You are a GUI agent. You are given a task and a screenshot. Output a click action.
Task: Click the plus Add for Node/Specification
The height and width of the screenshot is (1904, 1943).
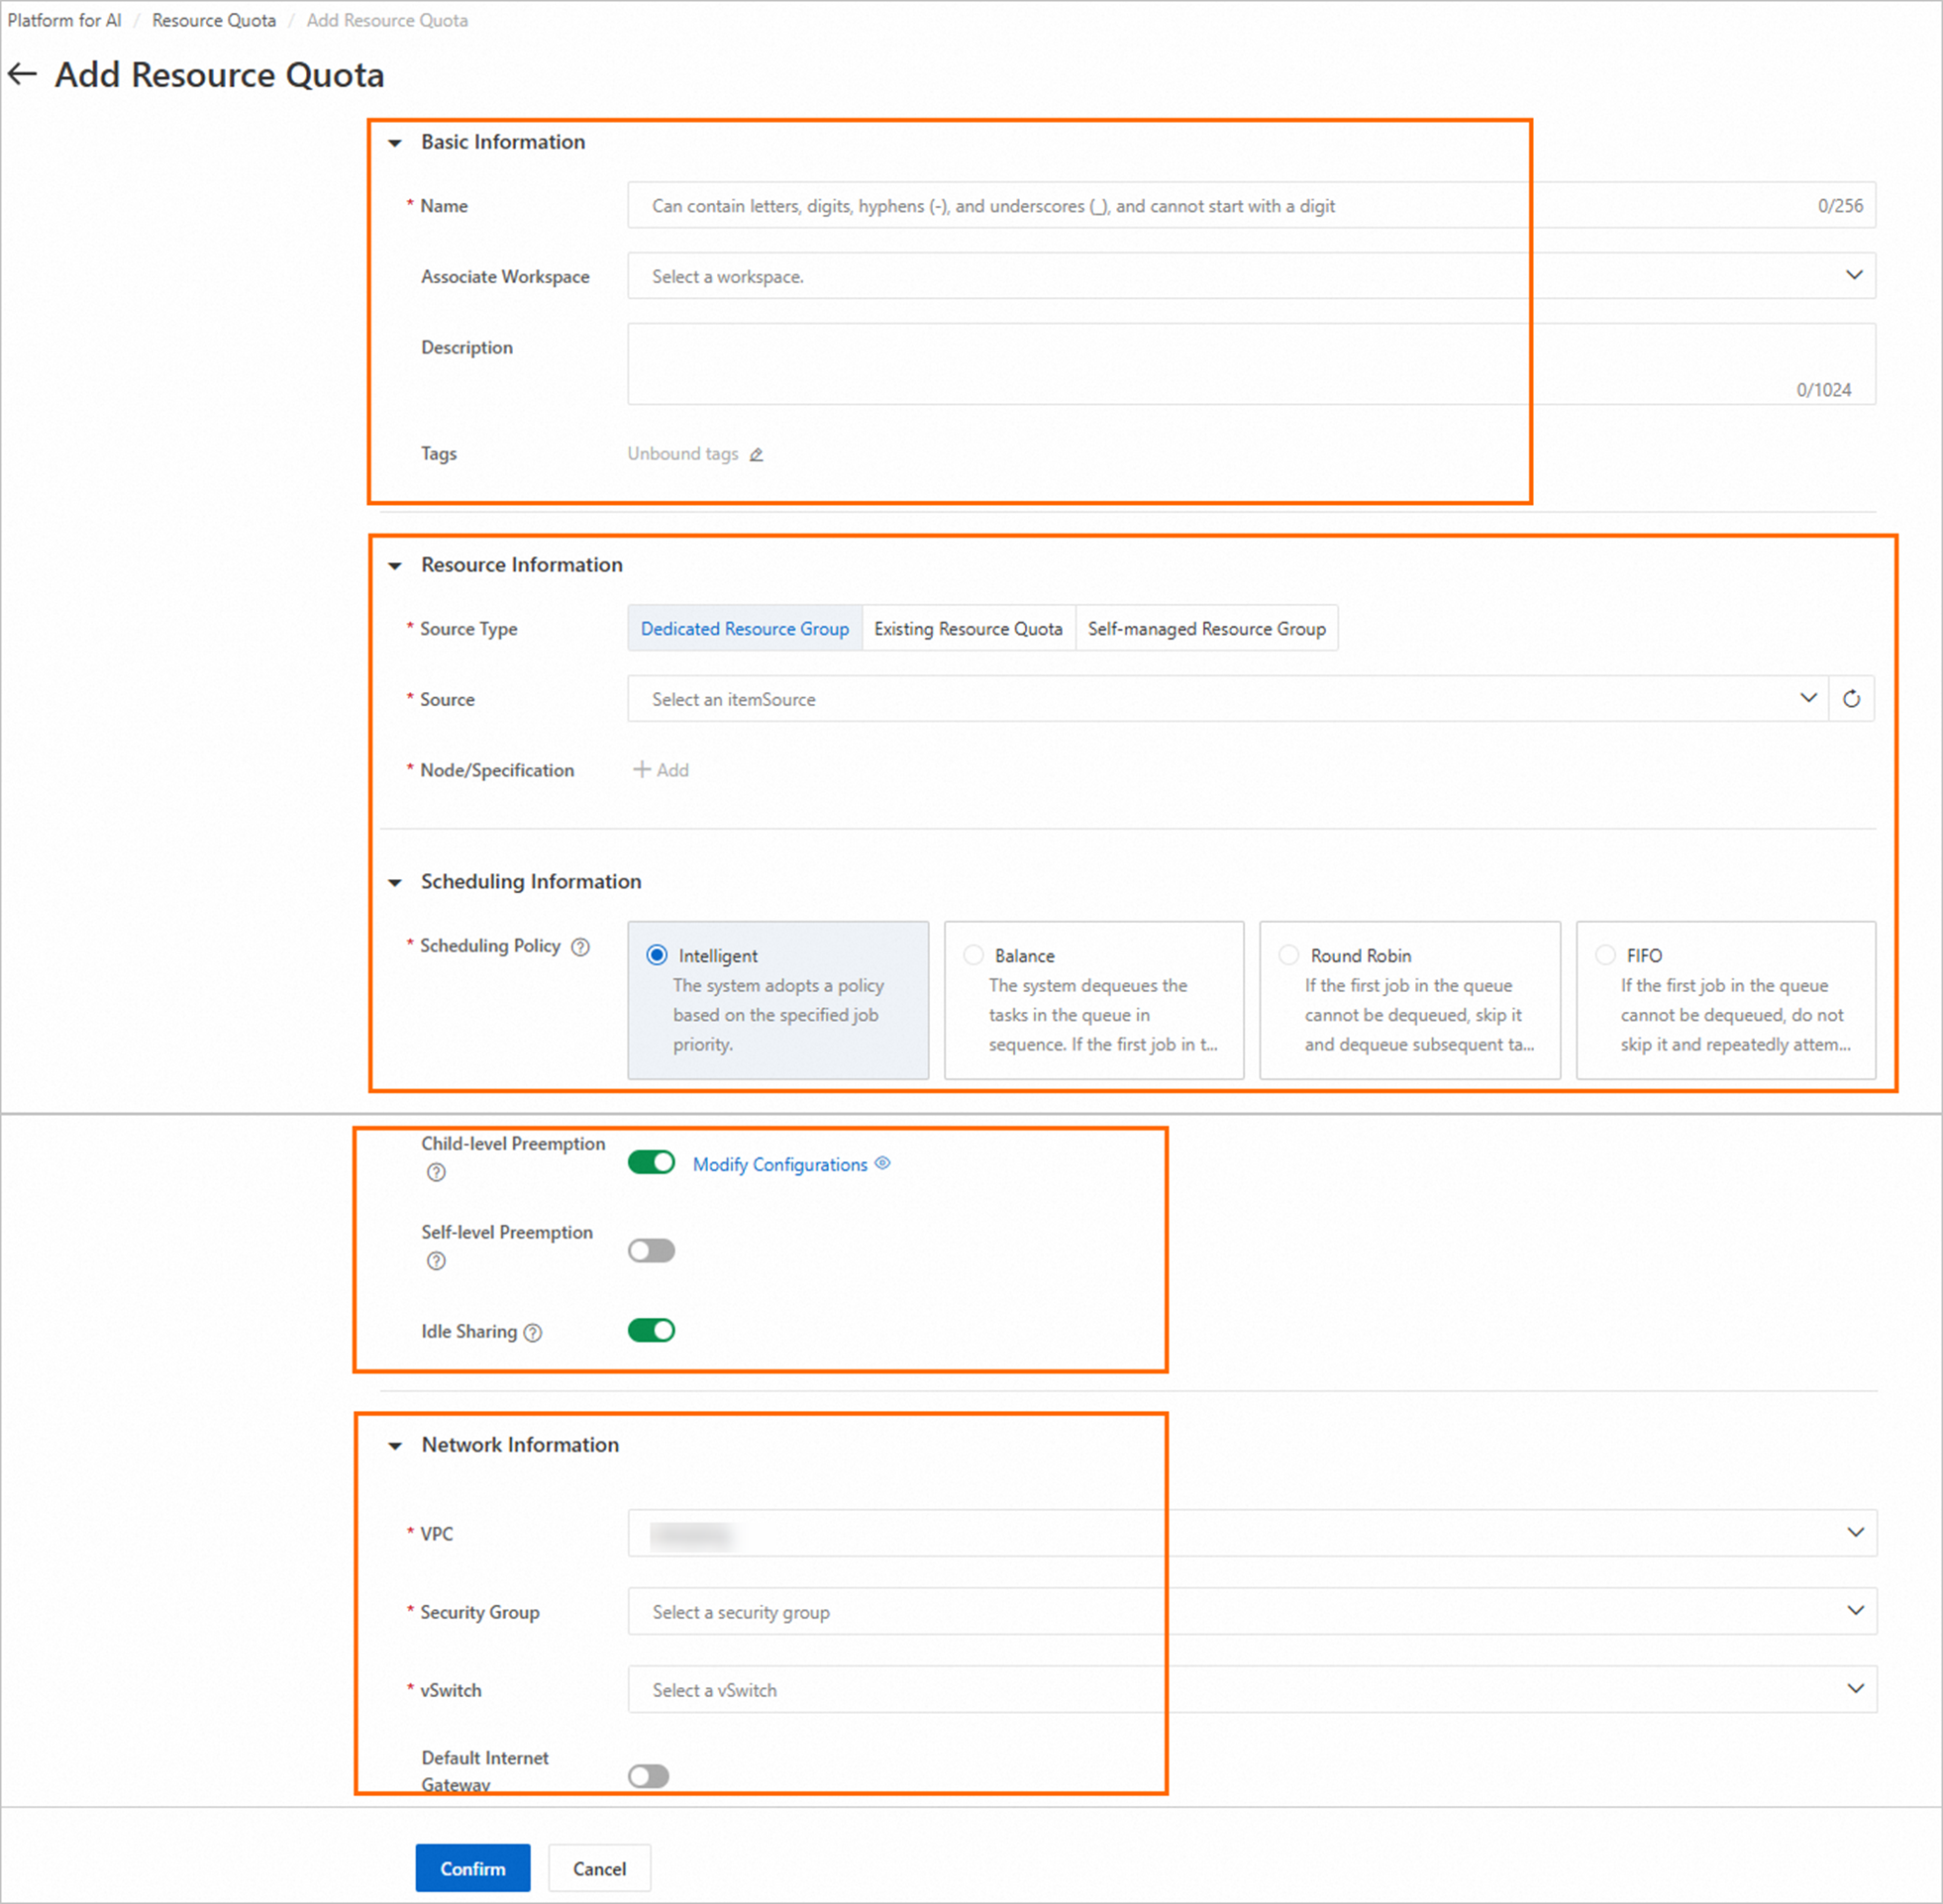(661, 770)
